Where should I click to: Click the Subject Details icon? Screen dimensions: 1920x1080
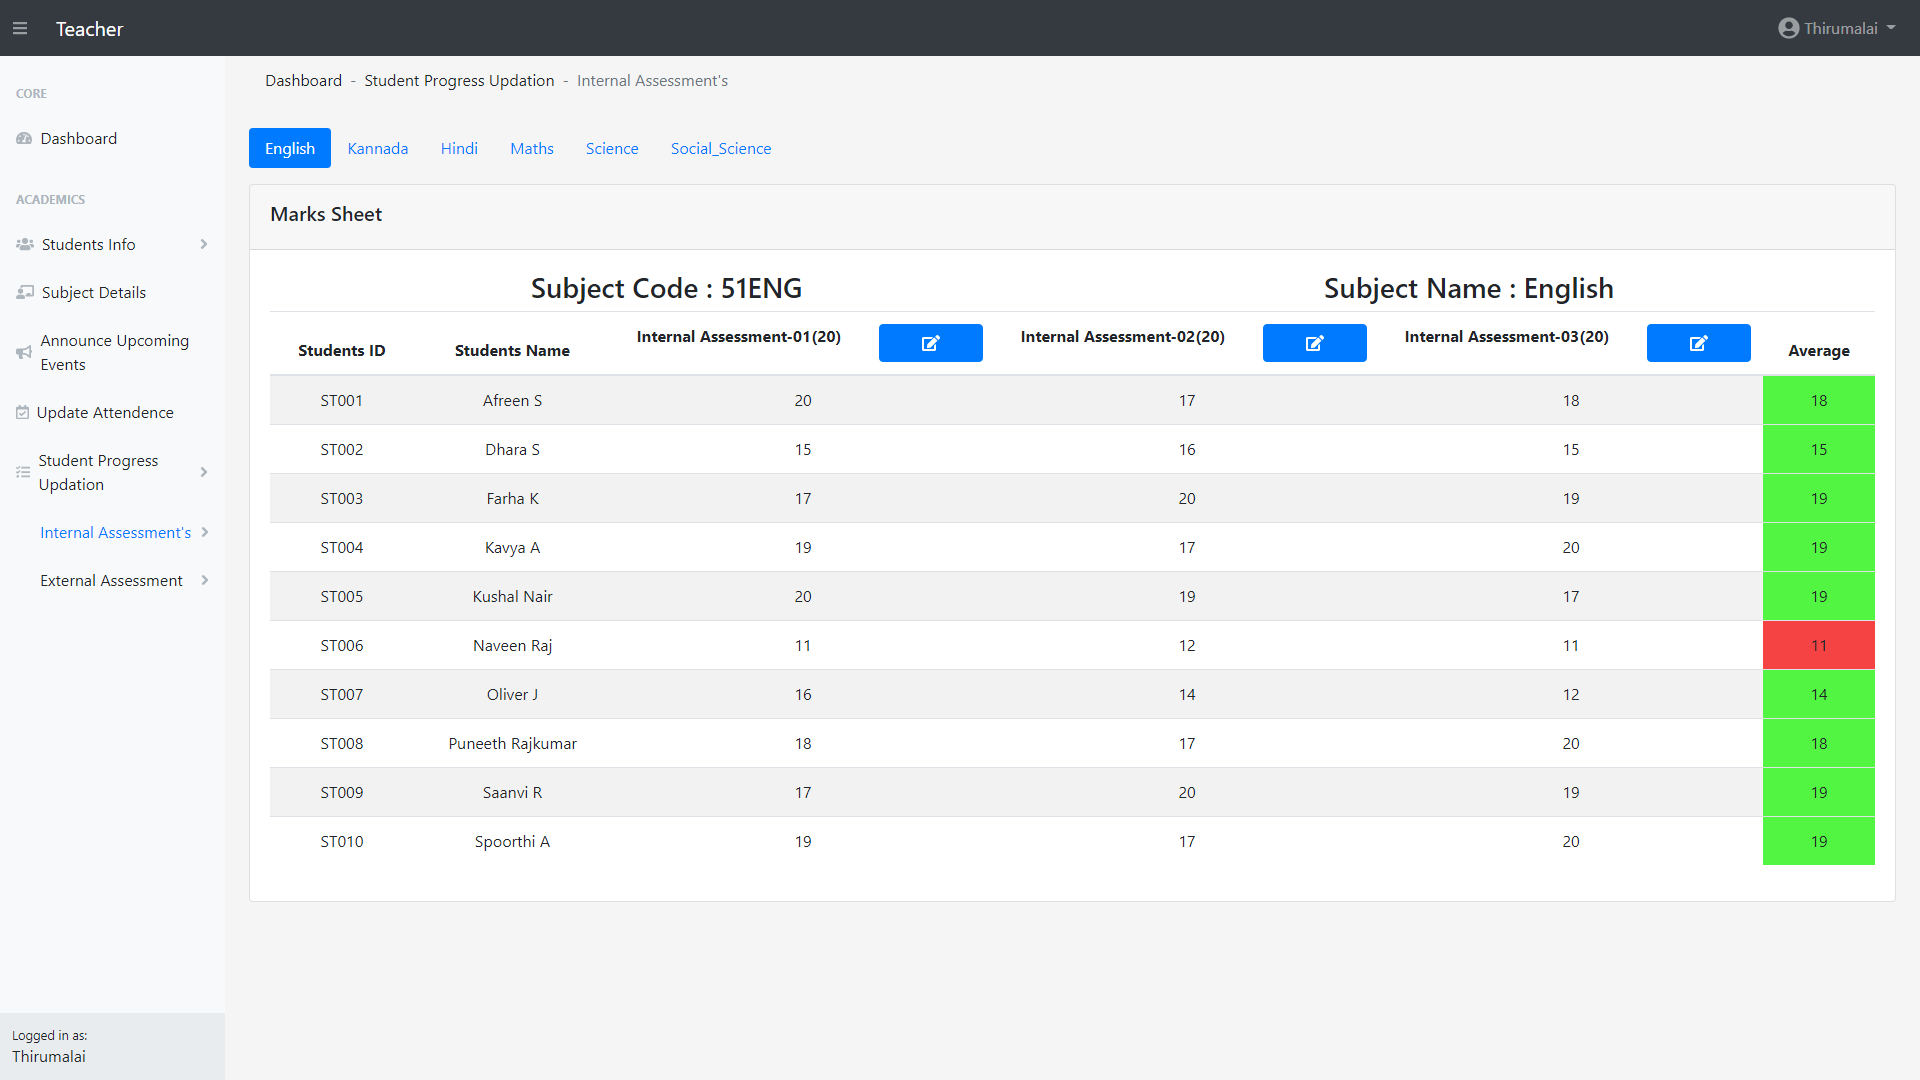[x=25, y=293]
